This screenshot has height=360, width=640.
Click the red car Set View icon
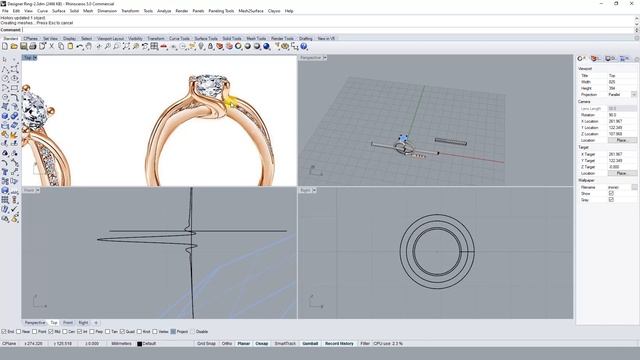pos(163,47)
